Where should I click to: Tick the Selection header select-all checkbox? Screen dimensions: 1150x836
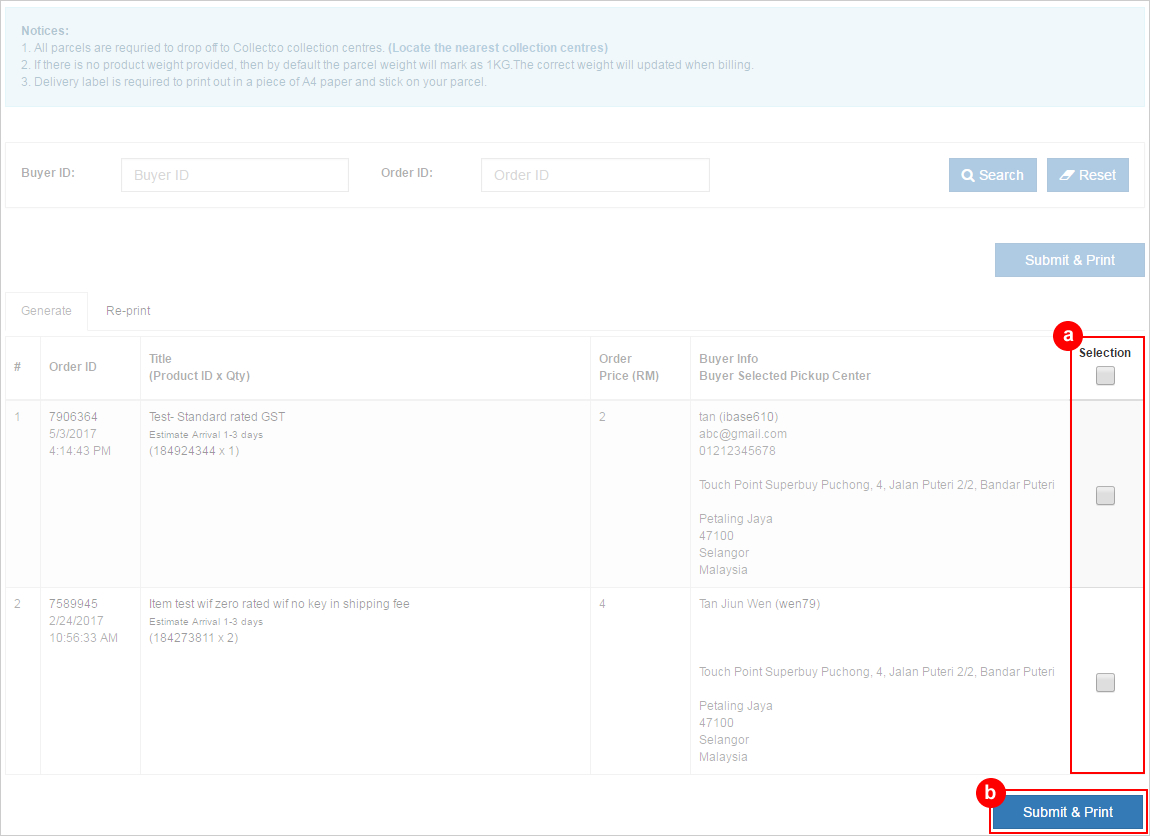tap(1105, 376)
